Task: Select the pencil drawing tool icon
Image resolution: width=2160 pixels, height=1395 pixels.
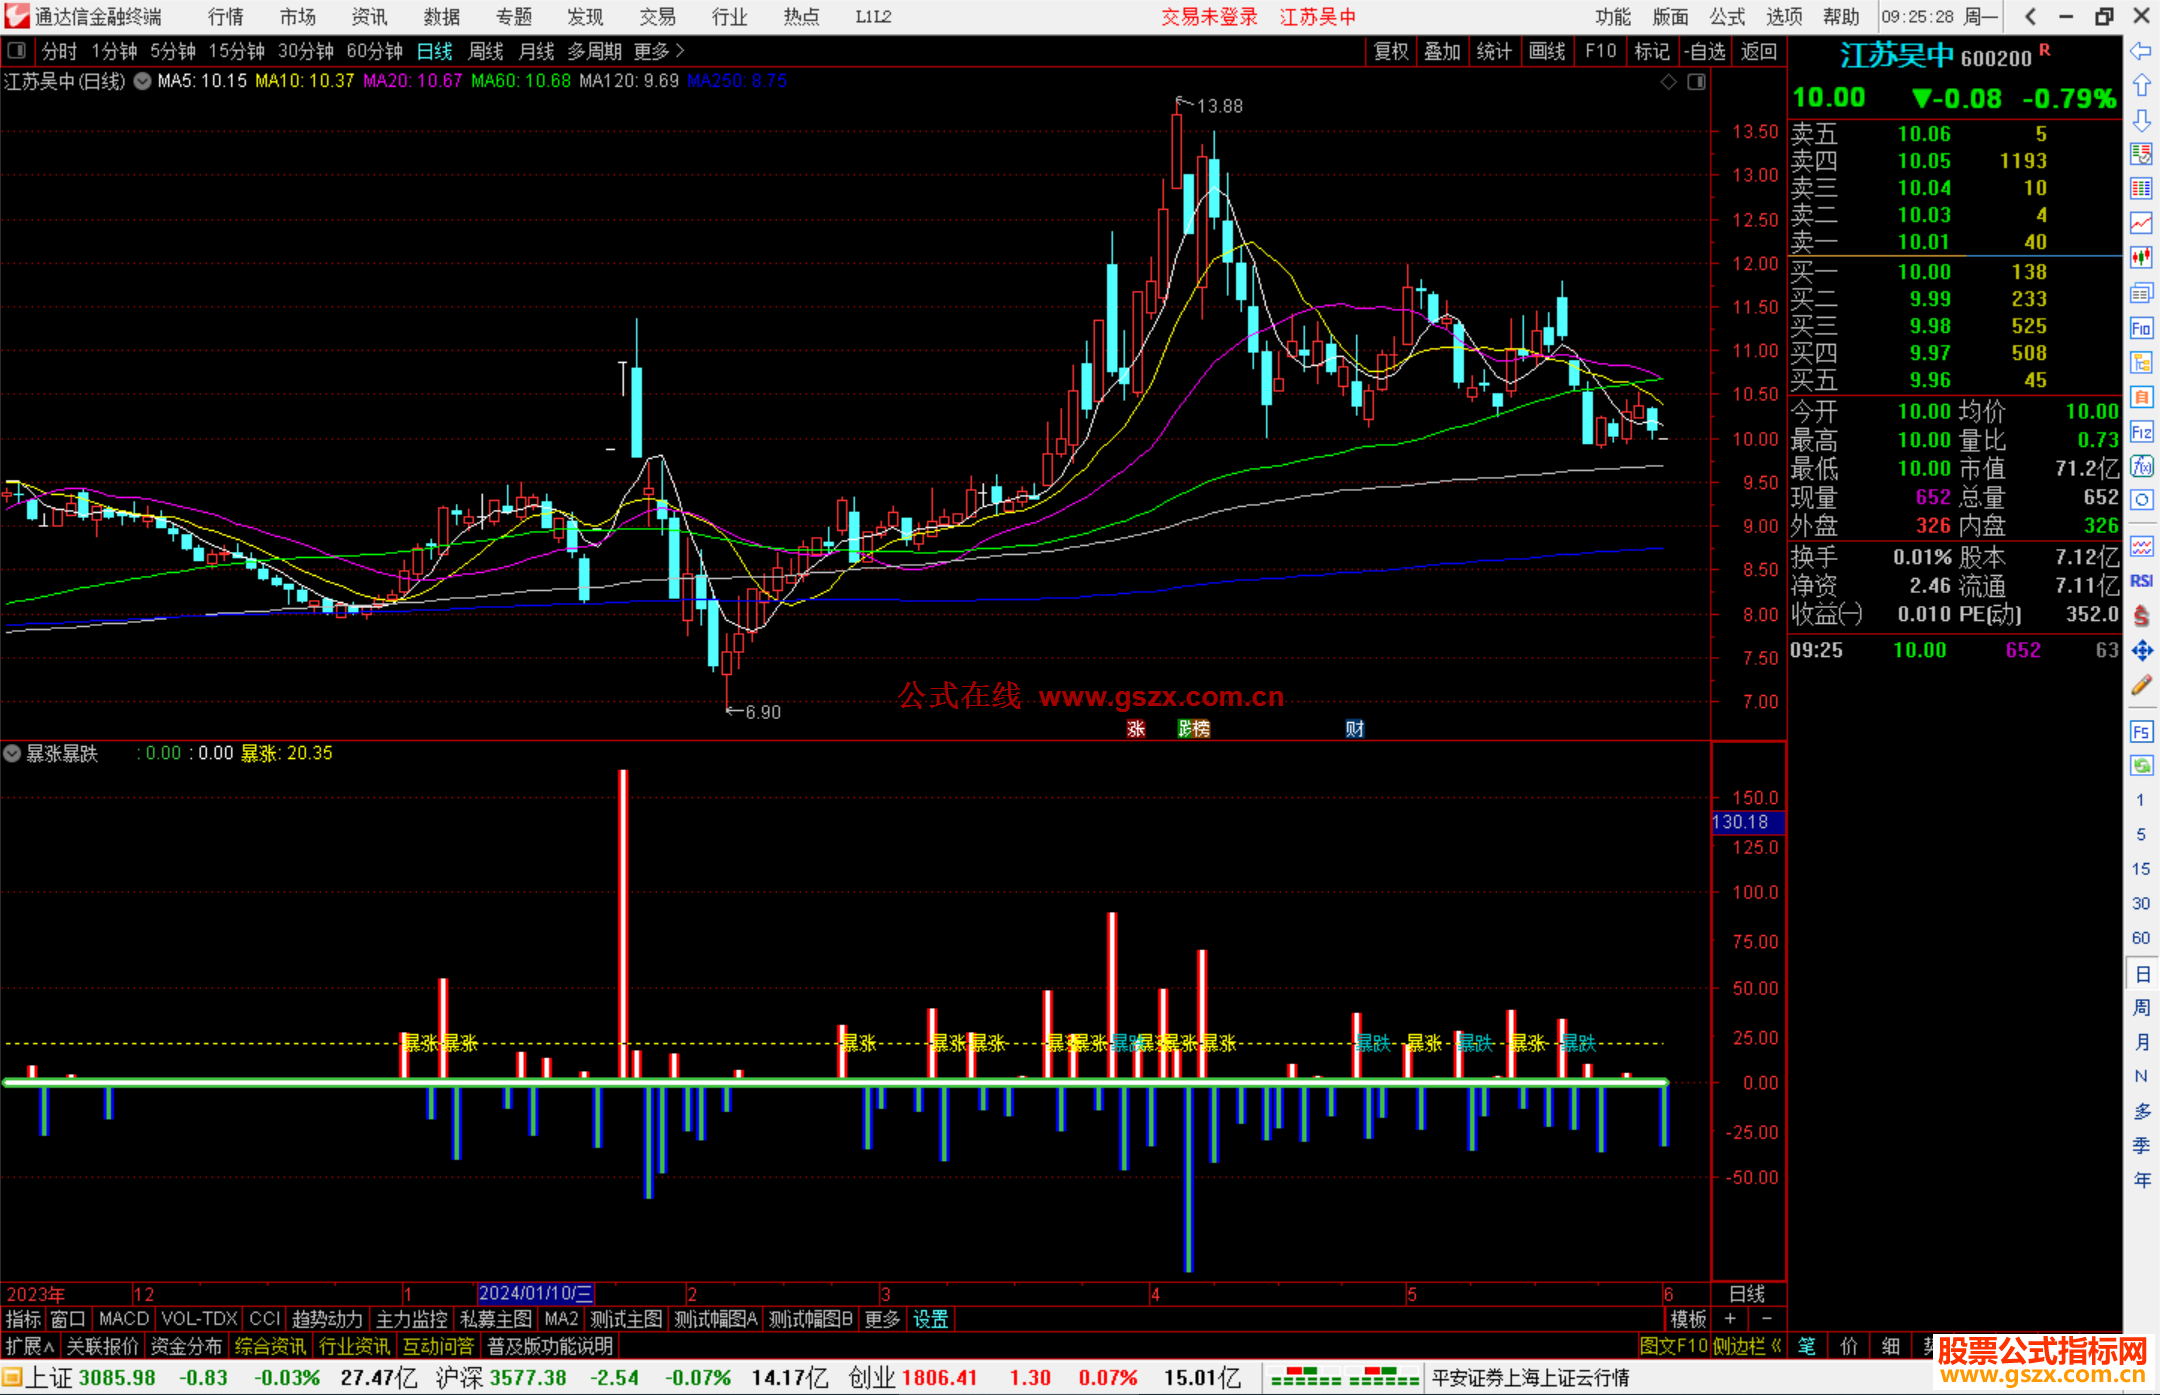Action: [x=2141, y=686]
